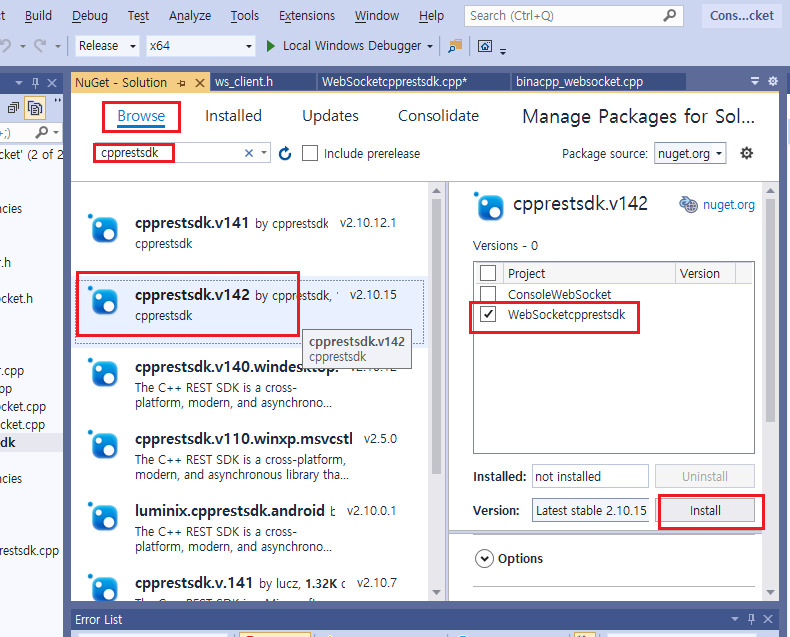Click Solution Explorer search magnifier icon
The height and width of the screenshot is (637, 790).
click(42, 132)
